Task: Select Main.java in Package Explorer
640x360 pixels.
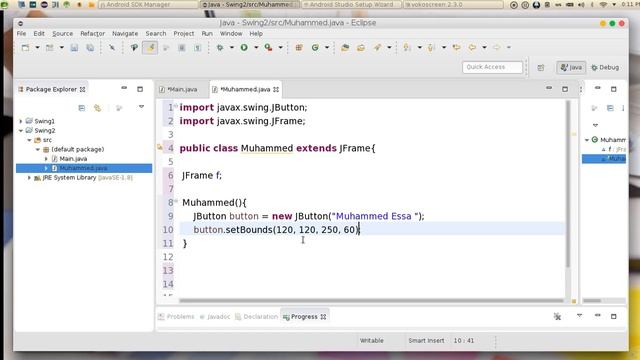Action: pyautogui.click(x=73, y=159)
